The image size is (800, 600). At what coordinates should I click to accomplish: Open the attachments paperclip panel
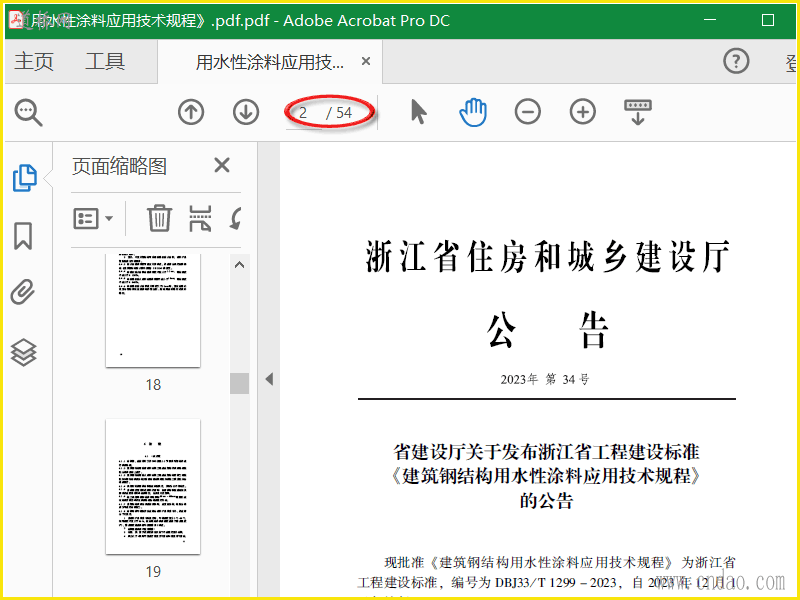tap(23, 292)
